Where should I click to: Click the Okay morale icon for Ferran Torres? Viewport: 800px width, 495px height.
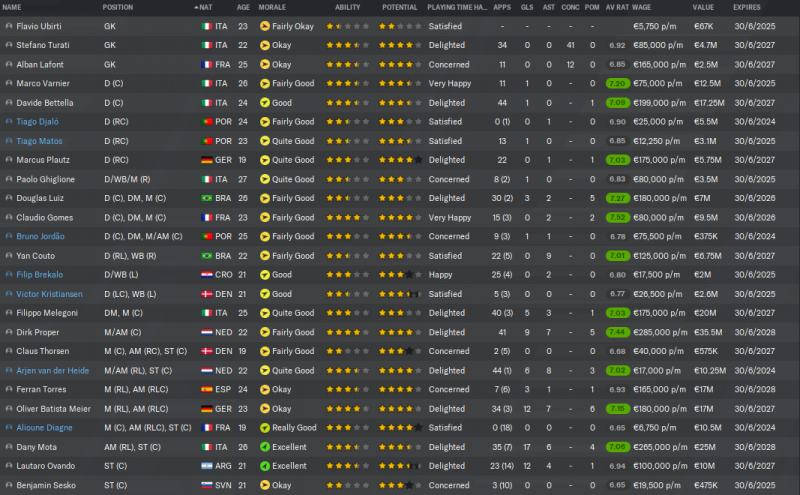pos(264,390)
